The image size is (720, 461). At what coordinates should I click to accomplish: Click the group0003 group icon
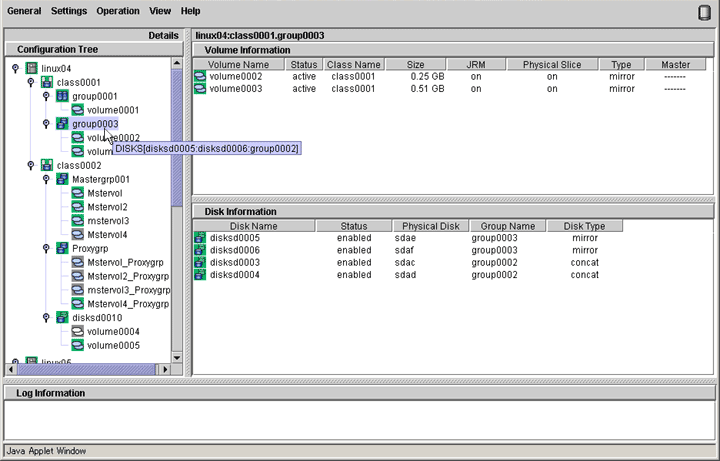[62, 124]
